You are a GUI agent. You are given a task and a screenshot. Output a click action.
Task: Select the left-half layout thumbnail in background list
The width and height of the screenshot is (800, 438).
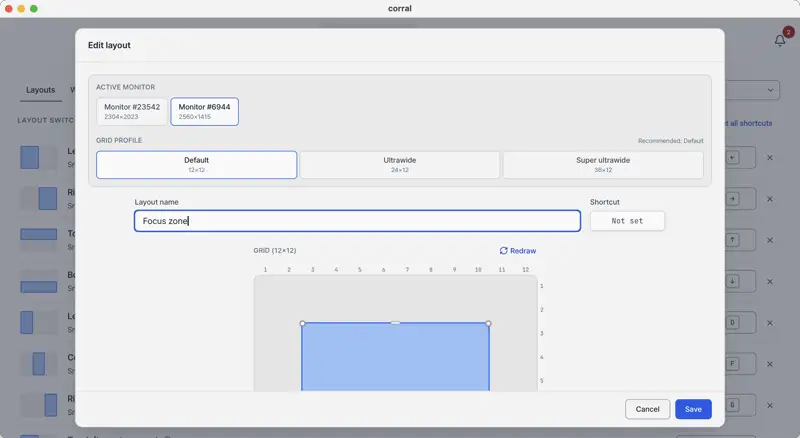coord(38,158)
